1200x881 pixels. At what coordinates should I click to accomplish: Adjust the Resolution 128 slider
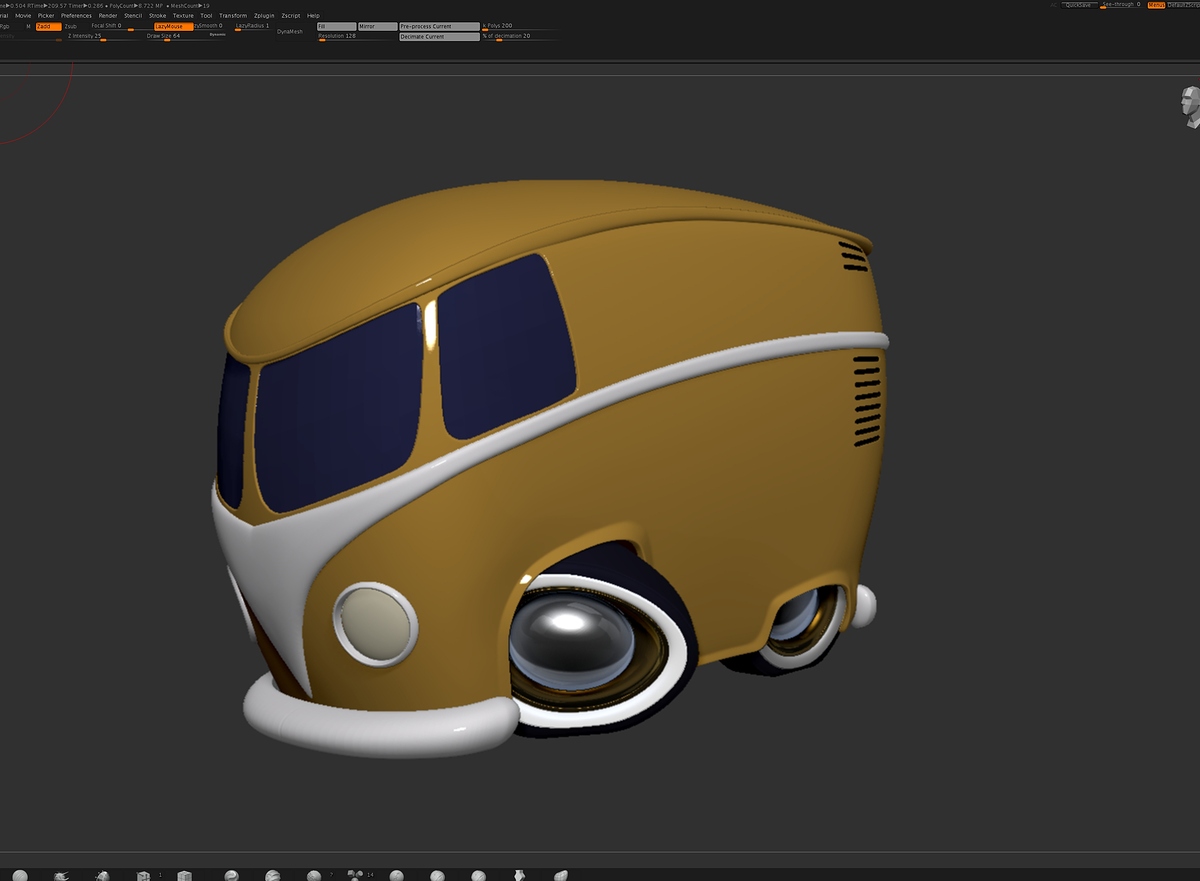pos(355,37)
